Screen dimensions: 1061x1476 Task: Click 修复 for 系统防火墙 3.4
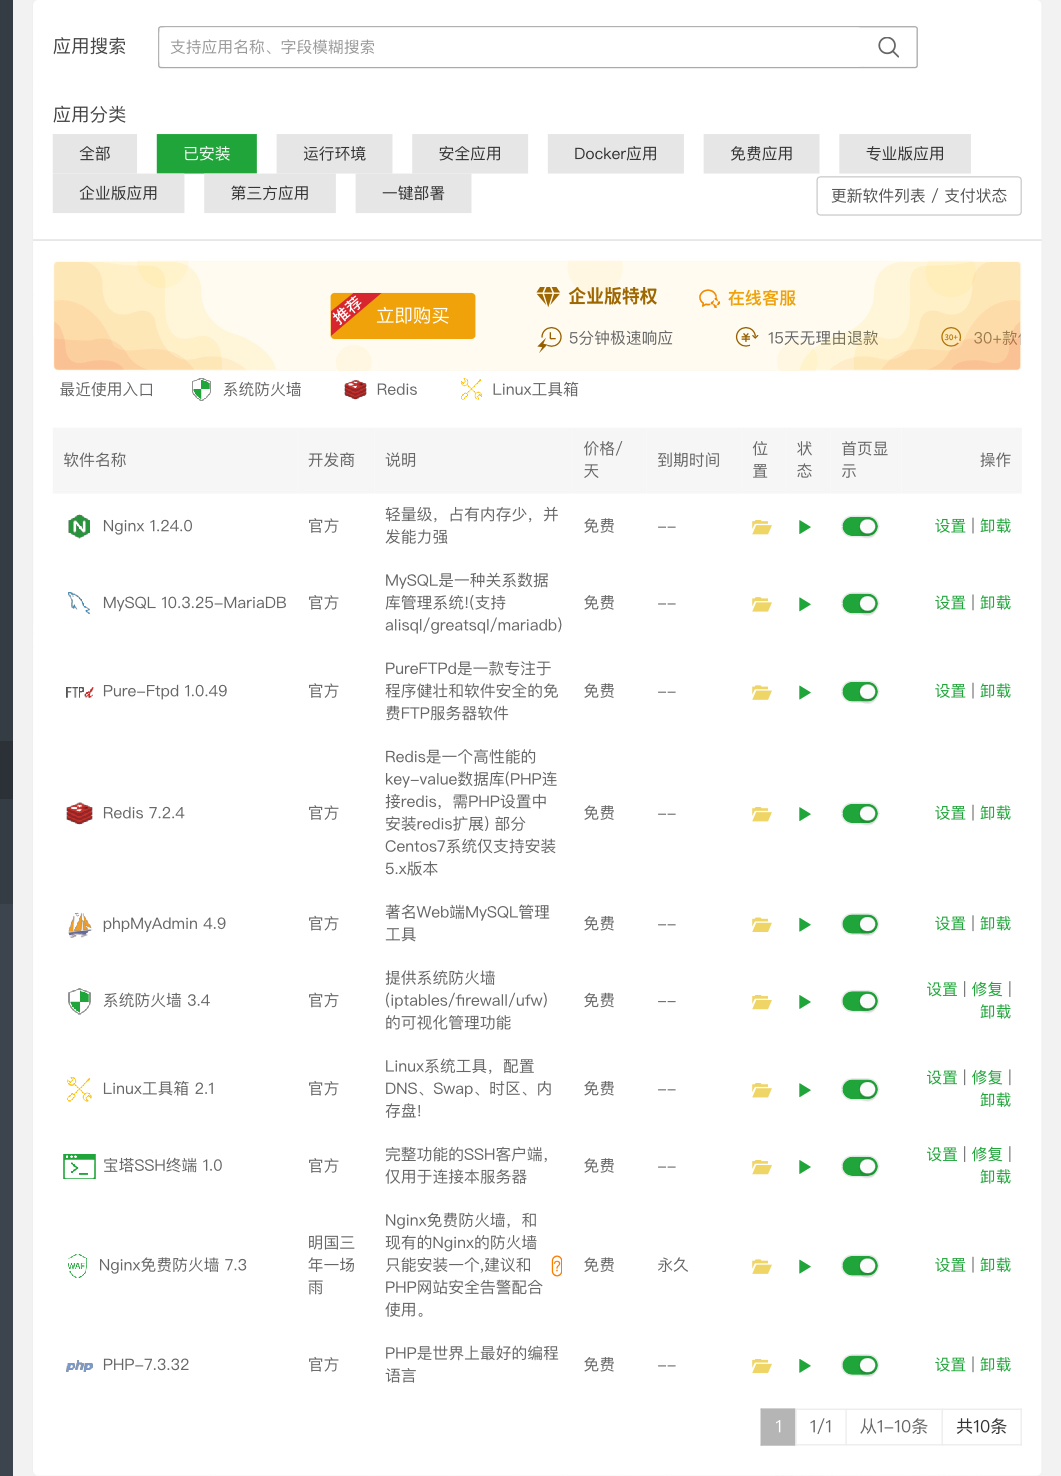pos(987,989)
